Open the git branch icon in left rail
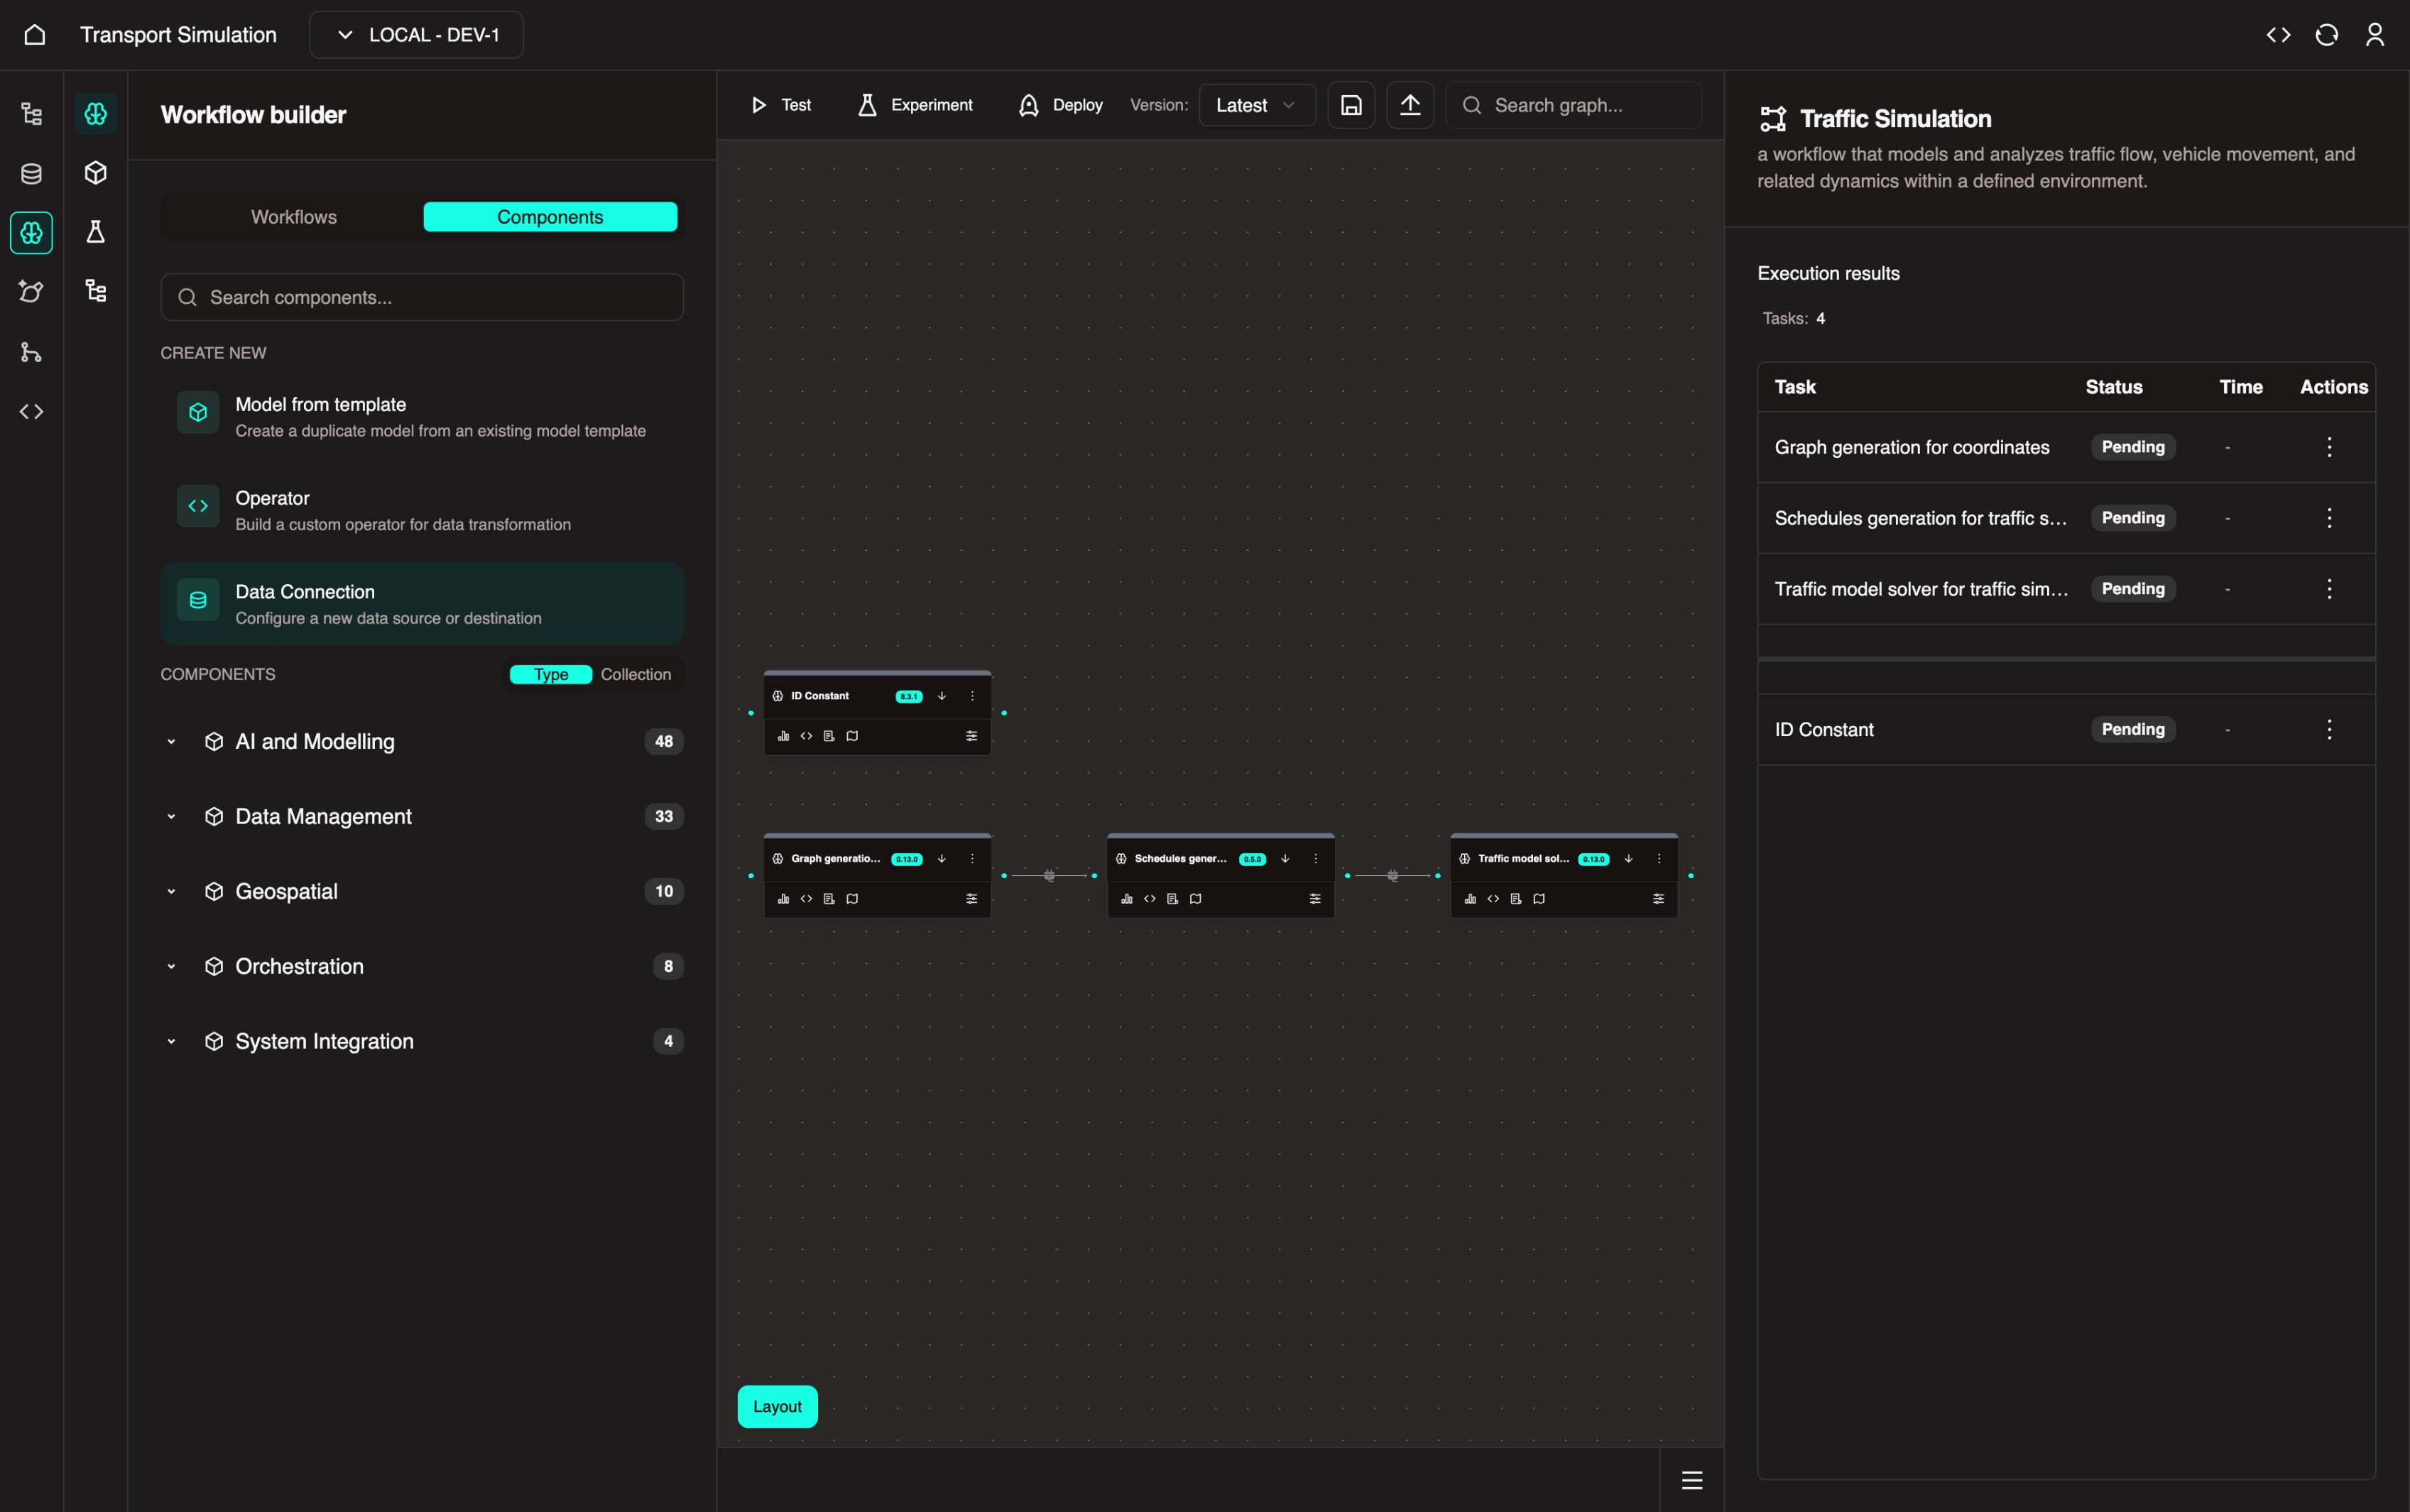 pos(31,352)
